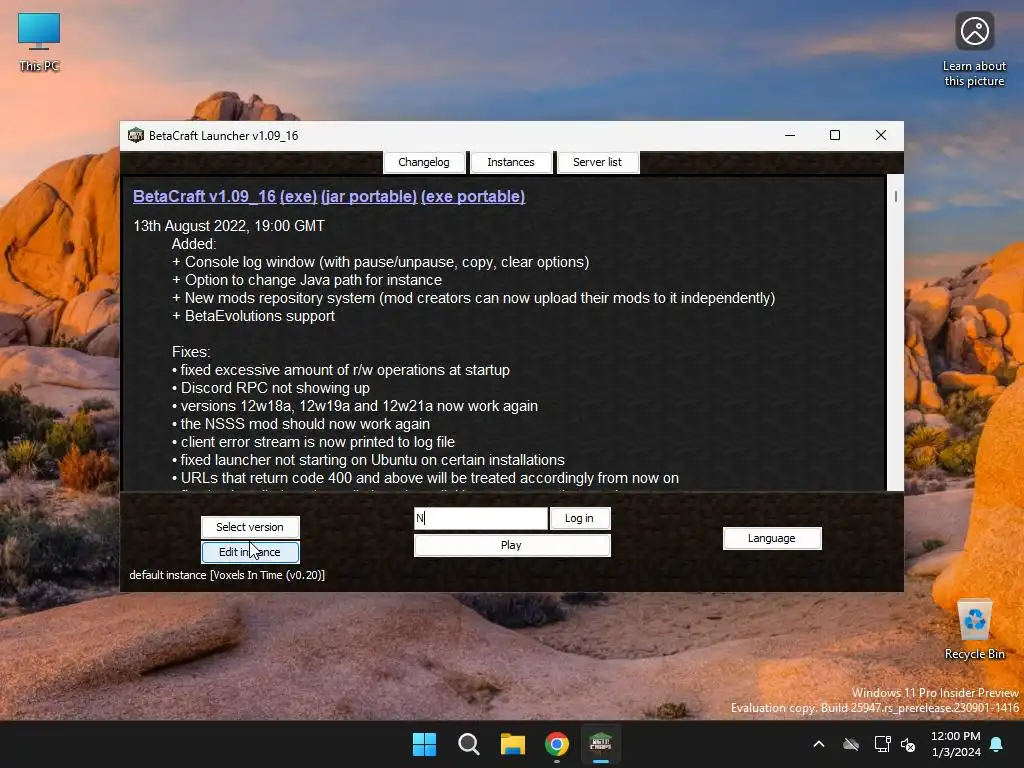Open the taskbar clock and date
1024x768 pixels.
[955, 744]
